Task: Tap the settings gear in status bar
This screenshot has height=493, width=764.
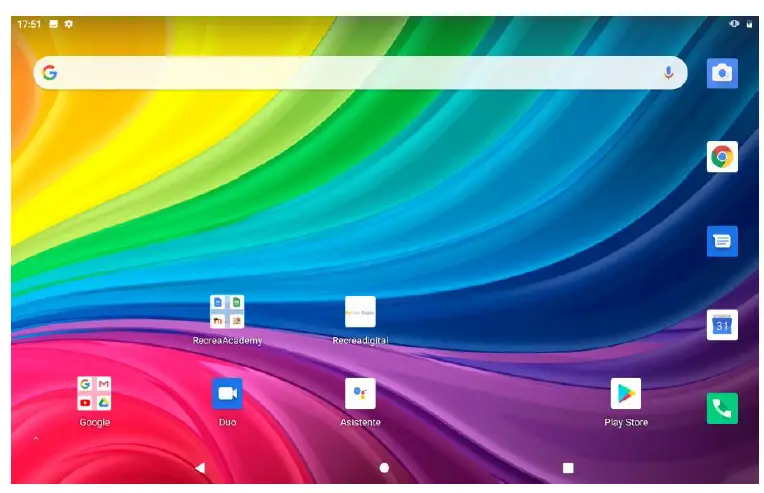Action: coord(69,24)
